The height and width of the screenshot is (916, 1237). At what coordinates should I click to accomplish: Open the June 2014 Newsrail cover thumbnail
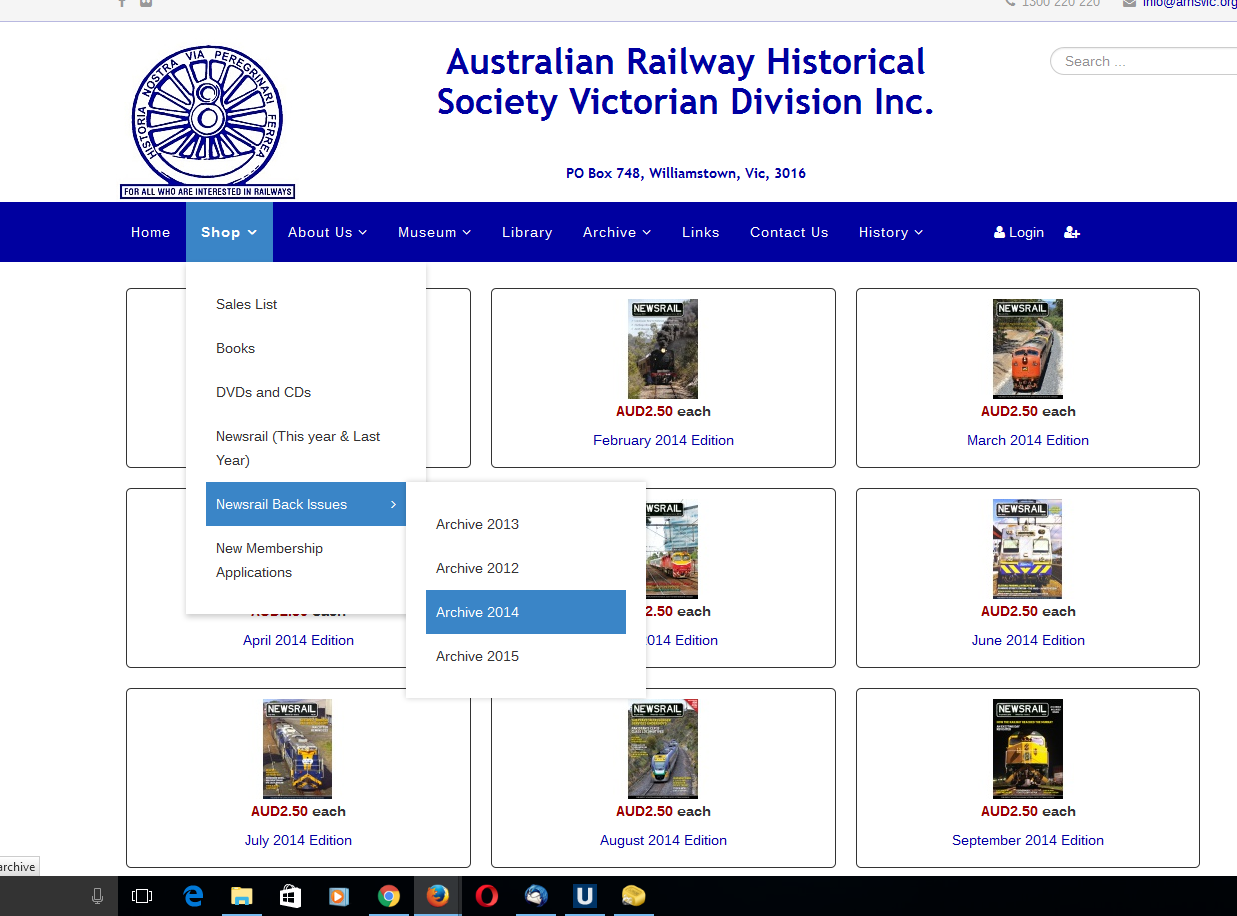coord(1028,549)
